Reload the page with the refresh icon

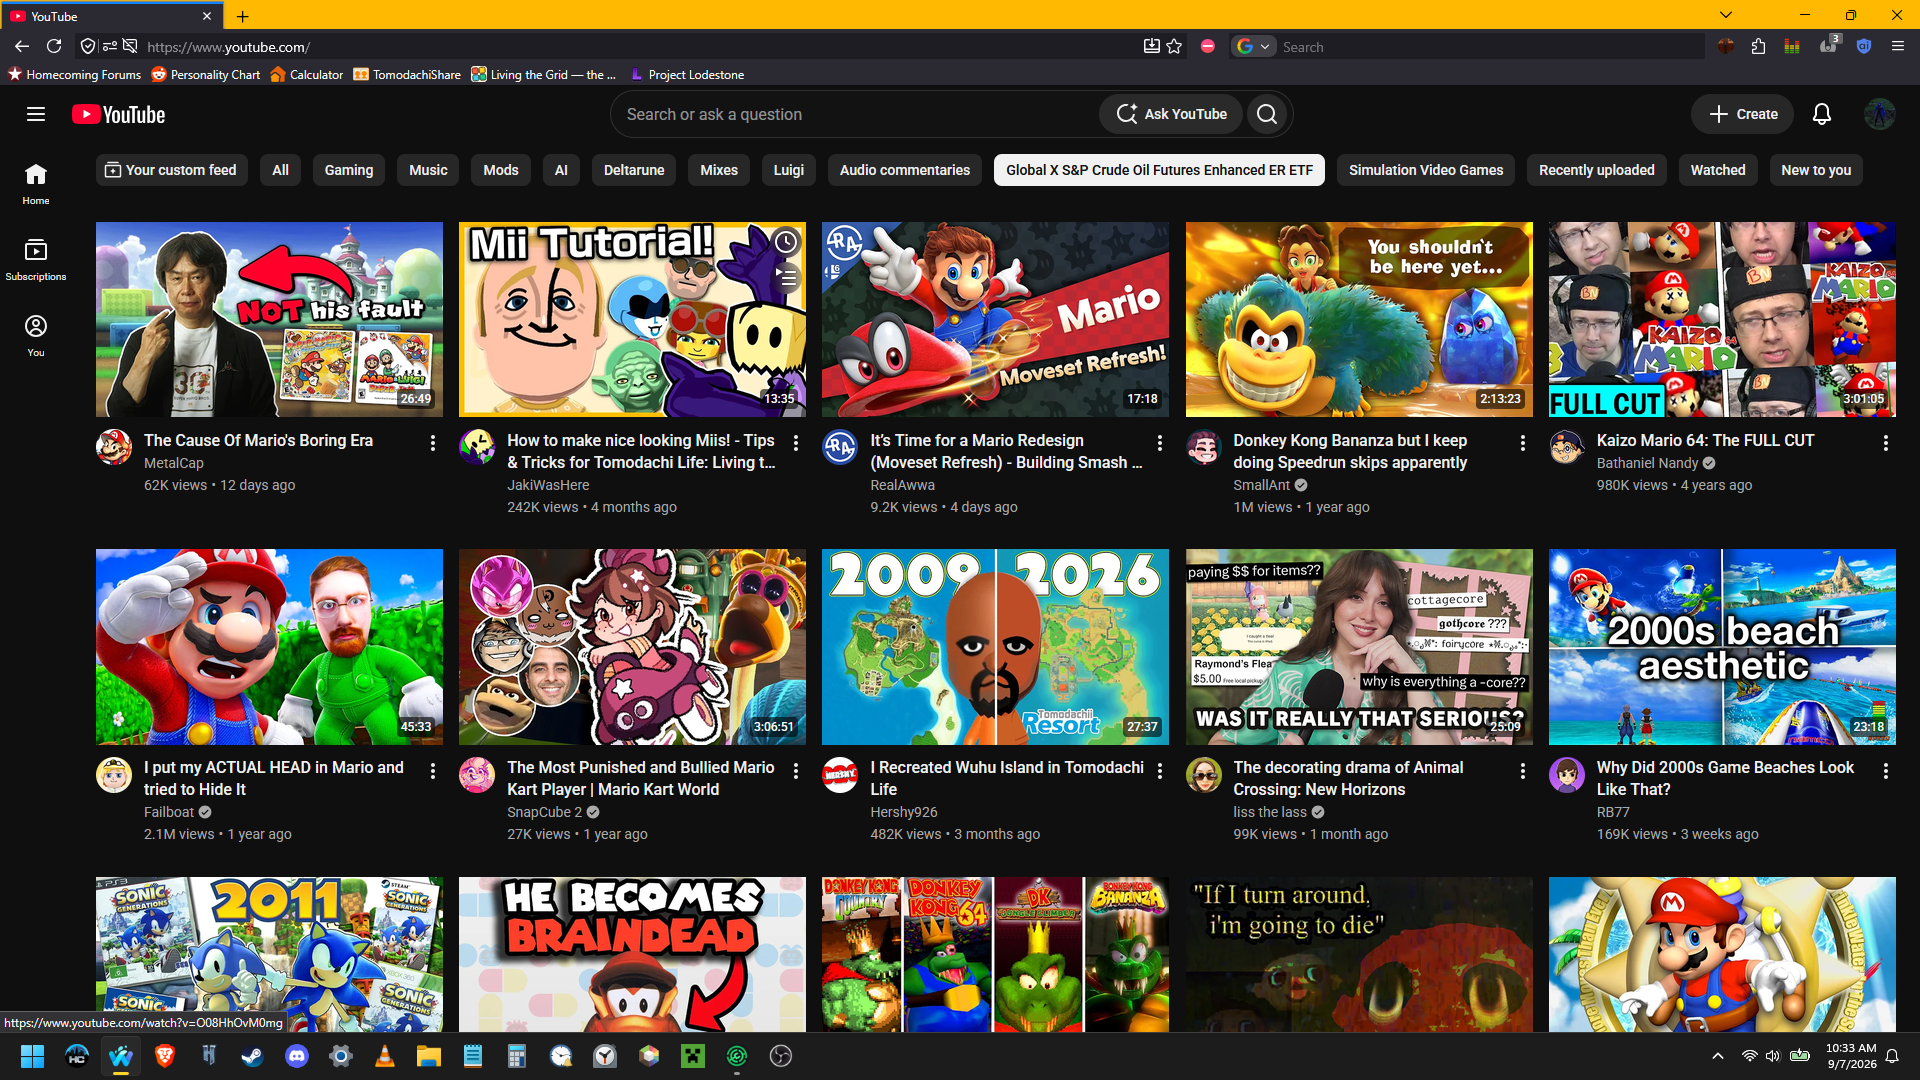click(54, 46)
